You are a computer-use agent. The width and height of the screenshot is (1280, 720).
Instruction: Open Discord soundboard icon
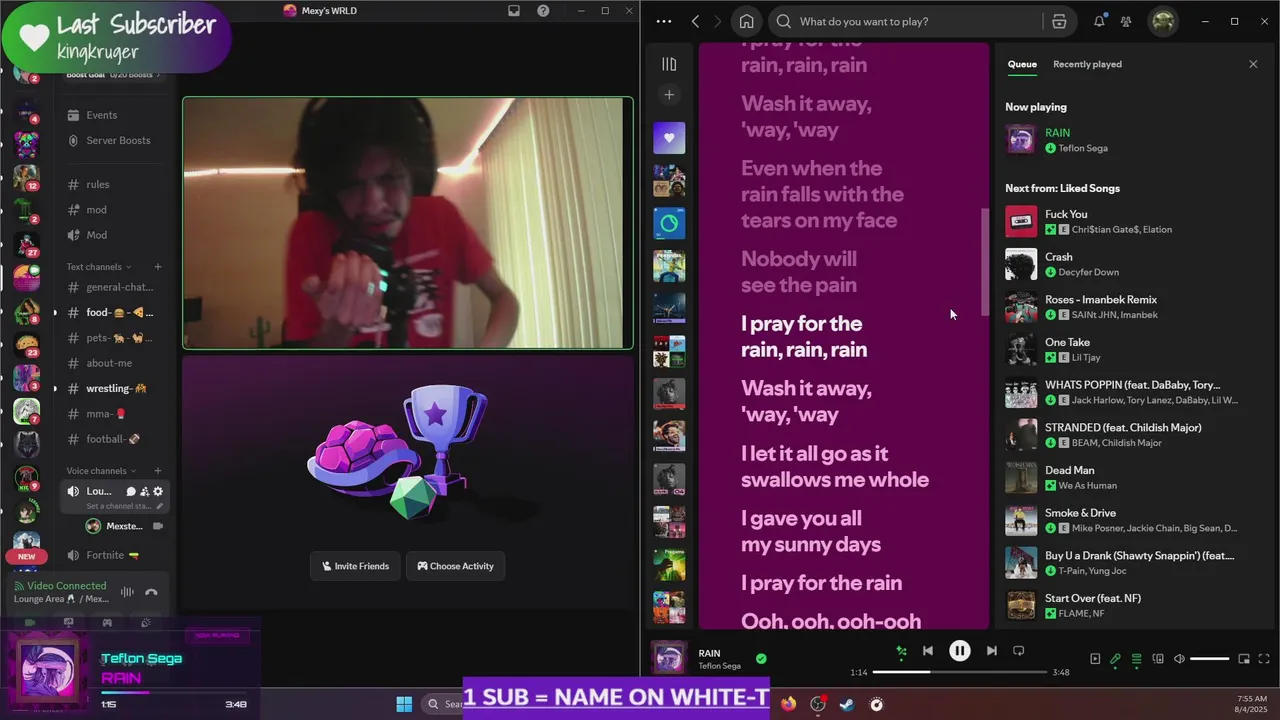[146, 622]
